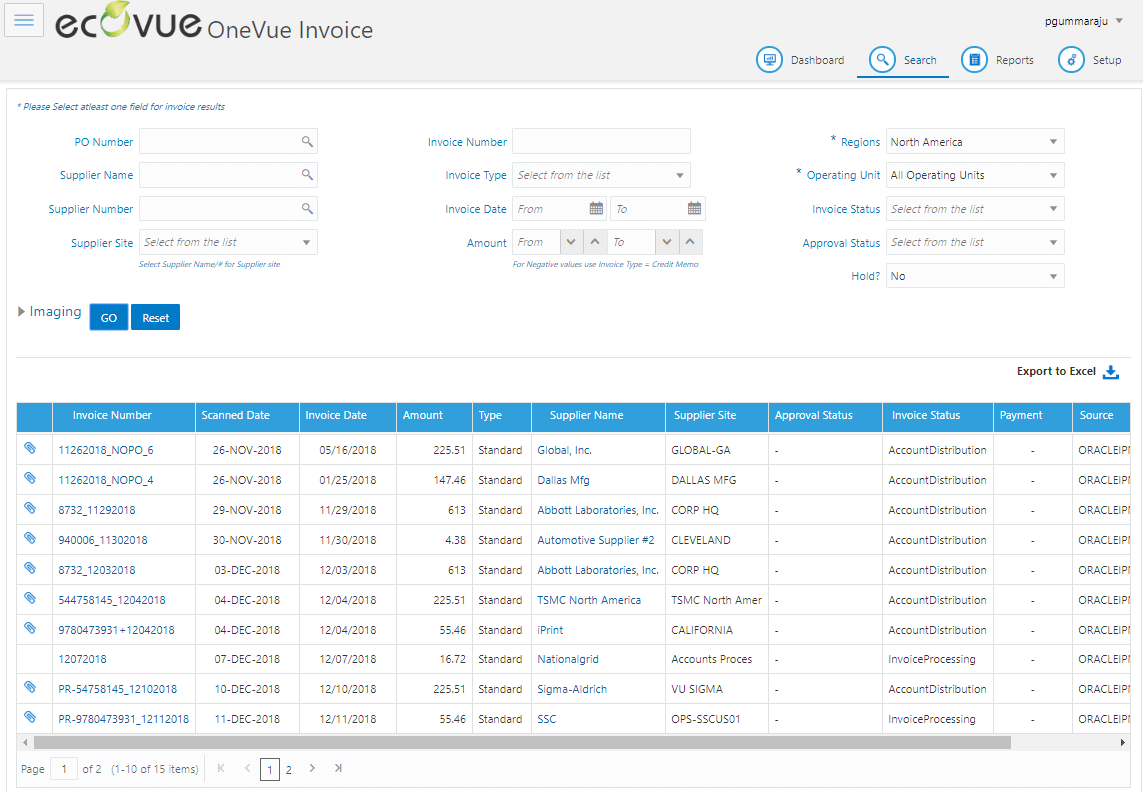Open the Invoice Date From calendar picker
This screenshot has height=792, width=1143.
(595, 208)
